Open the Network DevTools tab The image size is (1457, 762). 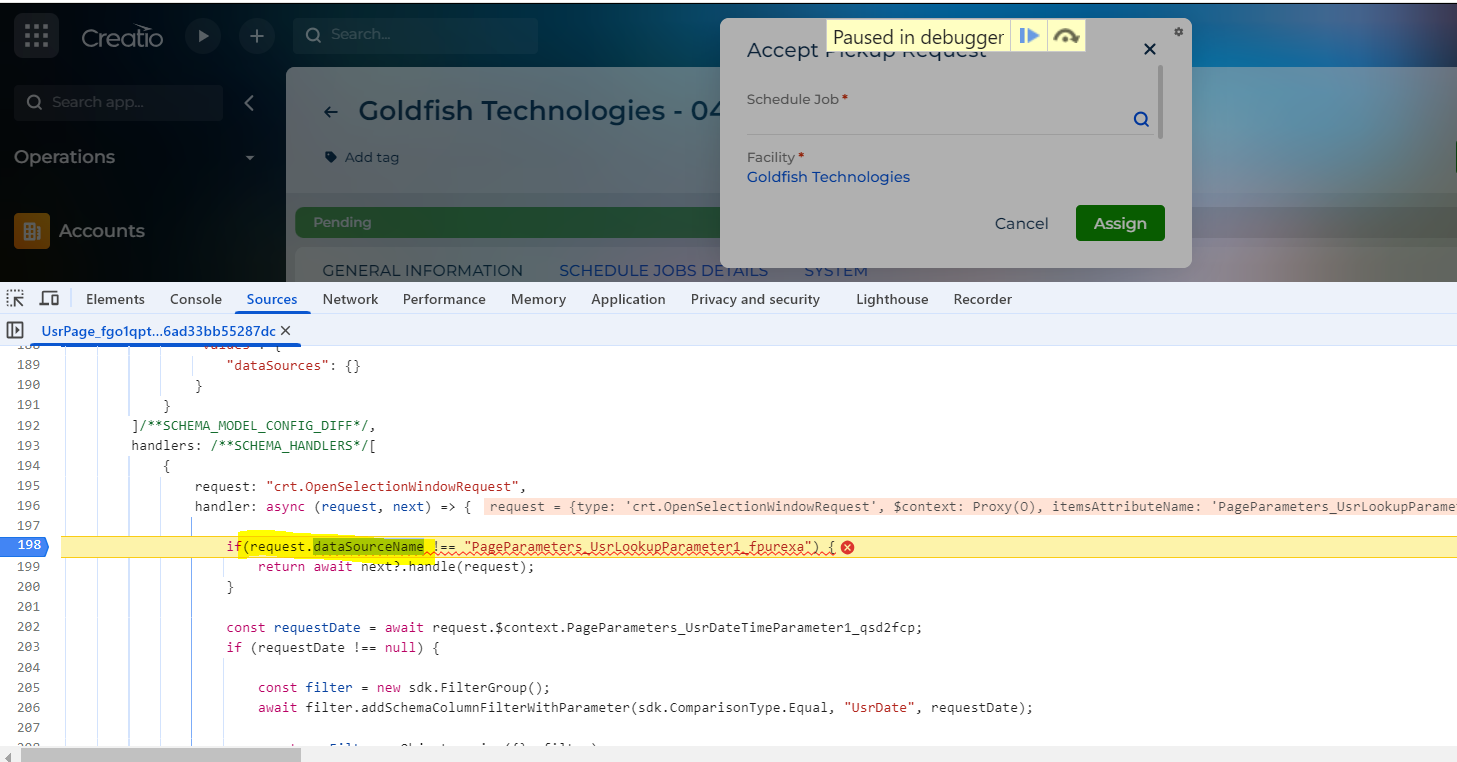[x=350, y=299]
